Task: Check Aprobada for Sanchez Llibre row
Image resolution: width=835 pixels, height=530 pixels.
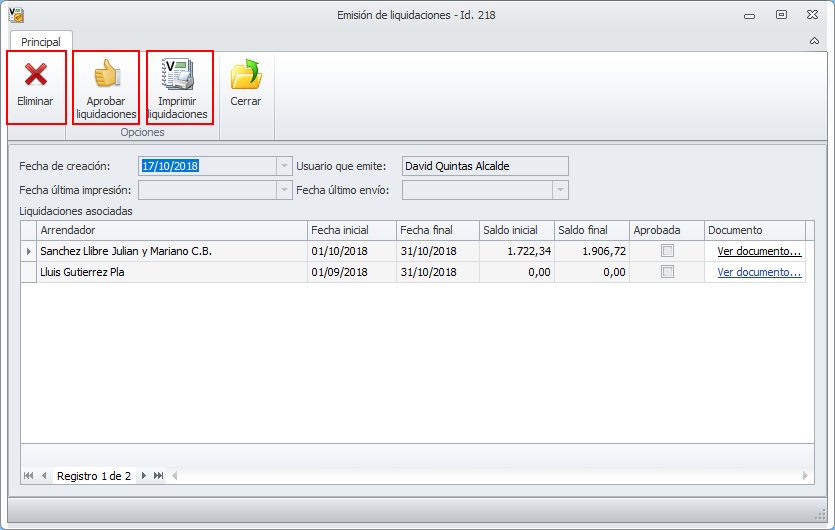Action: click(x=667, y=251)
